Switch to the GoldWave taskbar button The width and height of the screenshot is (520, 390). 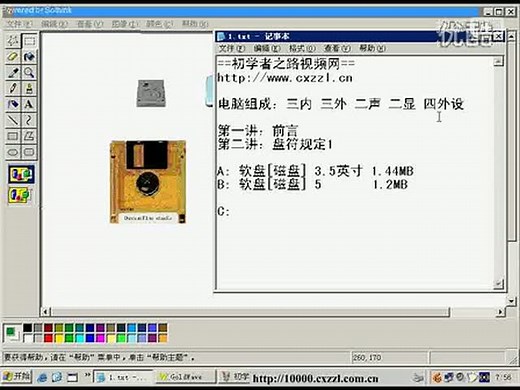pos(186,377)
